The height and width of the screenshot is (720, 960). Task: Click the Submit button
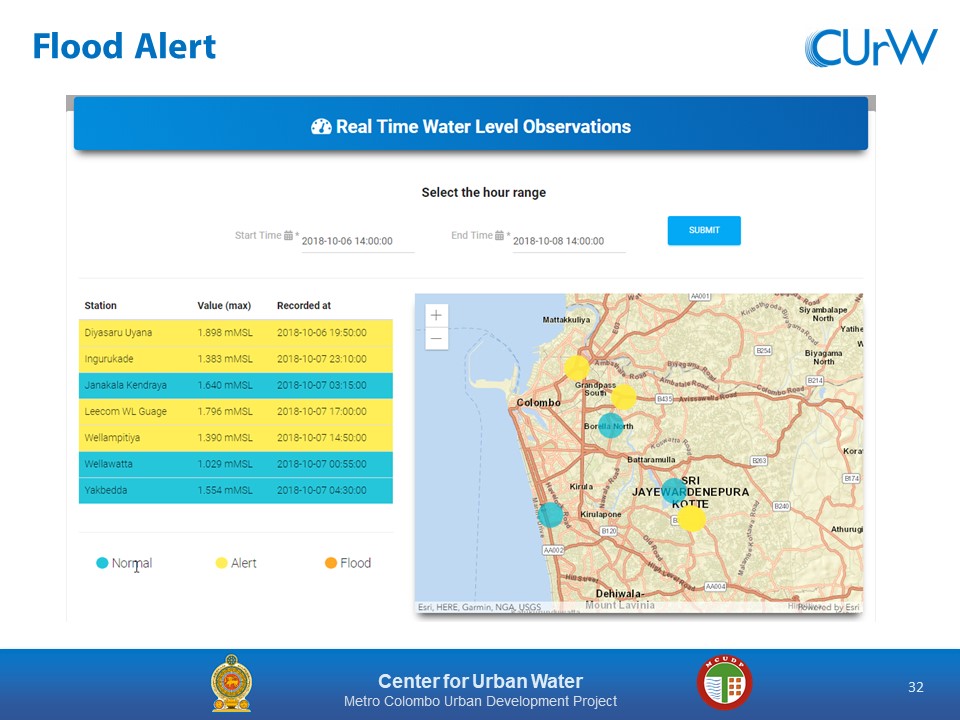coord(704,230)
